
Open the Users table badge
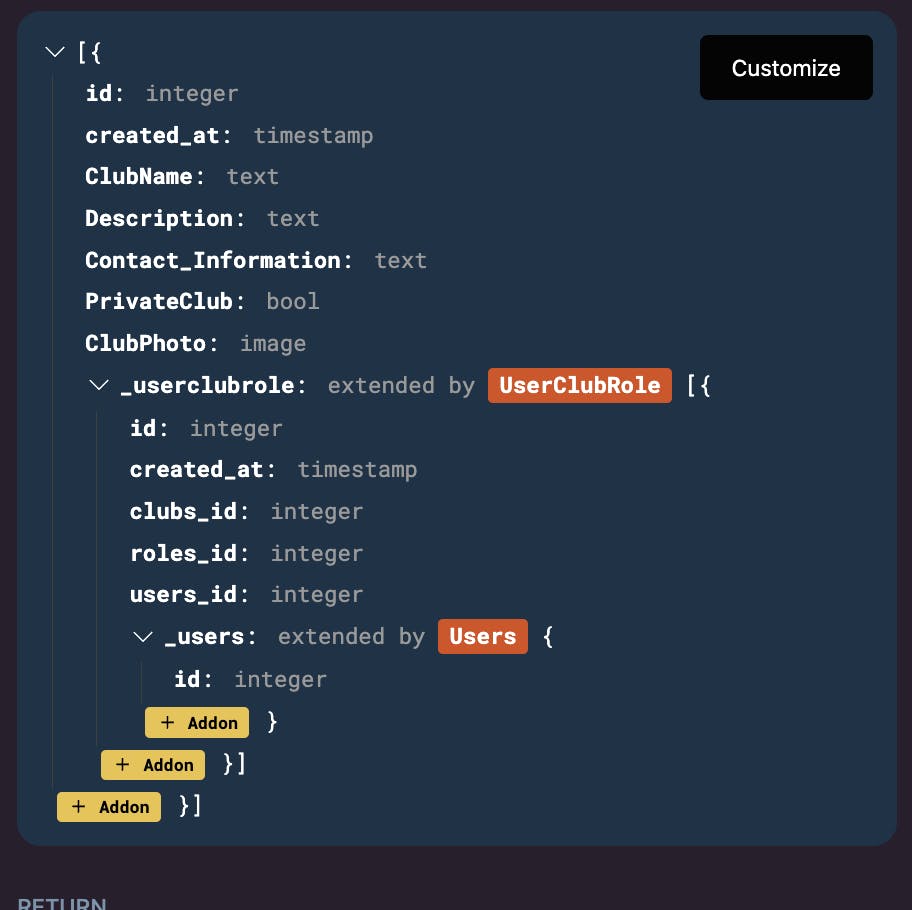[x=482, y=636]
